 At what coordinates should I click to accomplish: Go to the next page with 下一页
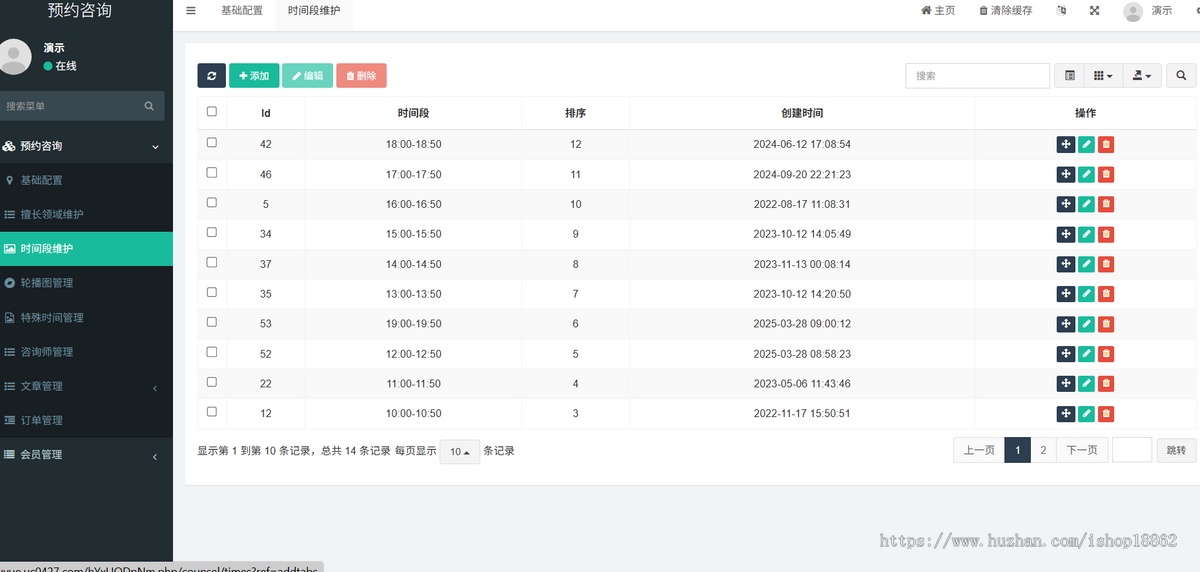point(1082,451)
